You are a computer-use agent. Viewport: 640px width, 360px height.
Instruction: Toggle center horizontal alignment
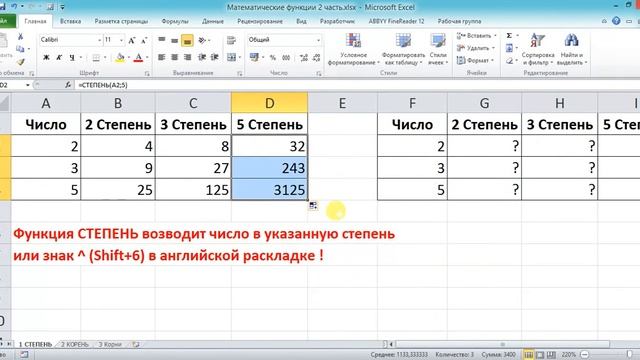(174, 57)
